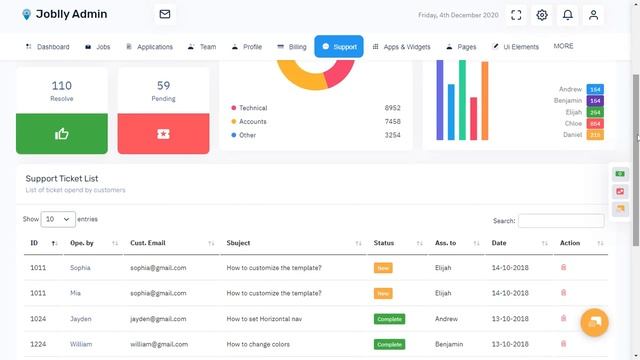The image size is (640, 360).
Task: Open the Team menu
Action: pos(202,47)
